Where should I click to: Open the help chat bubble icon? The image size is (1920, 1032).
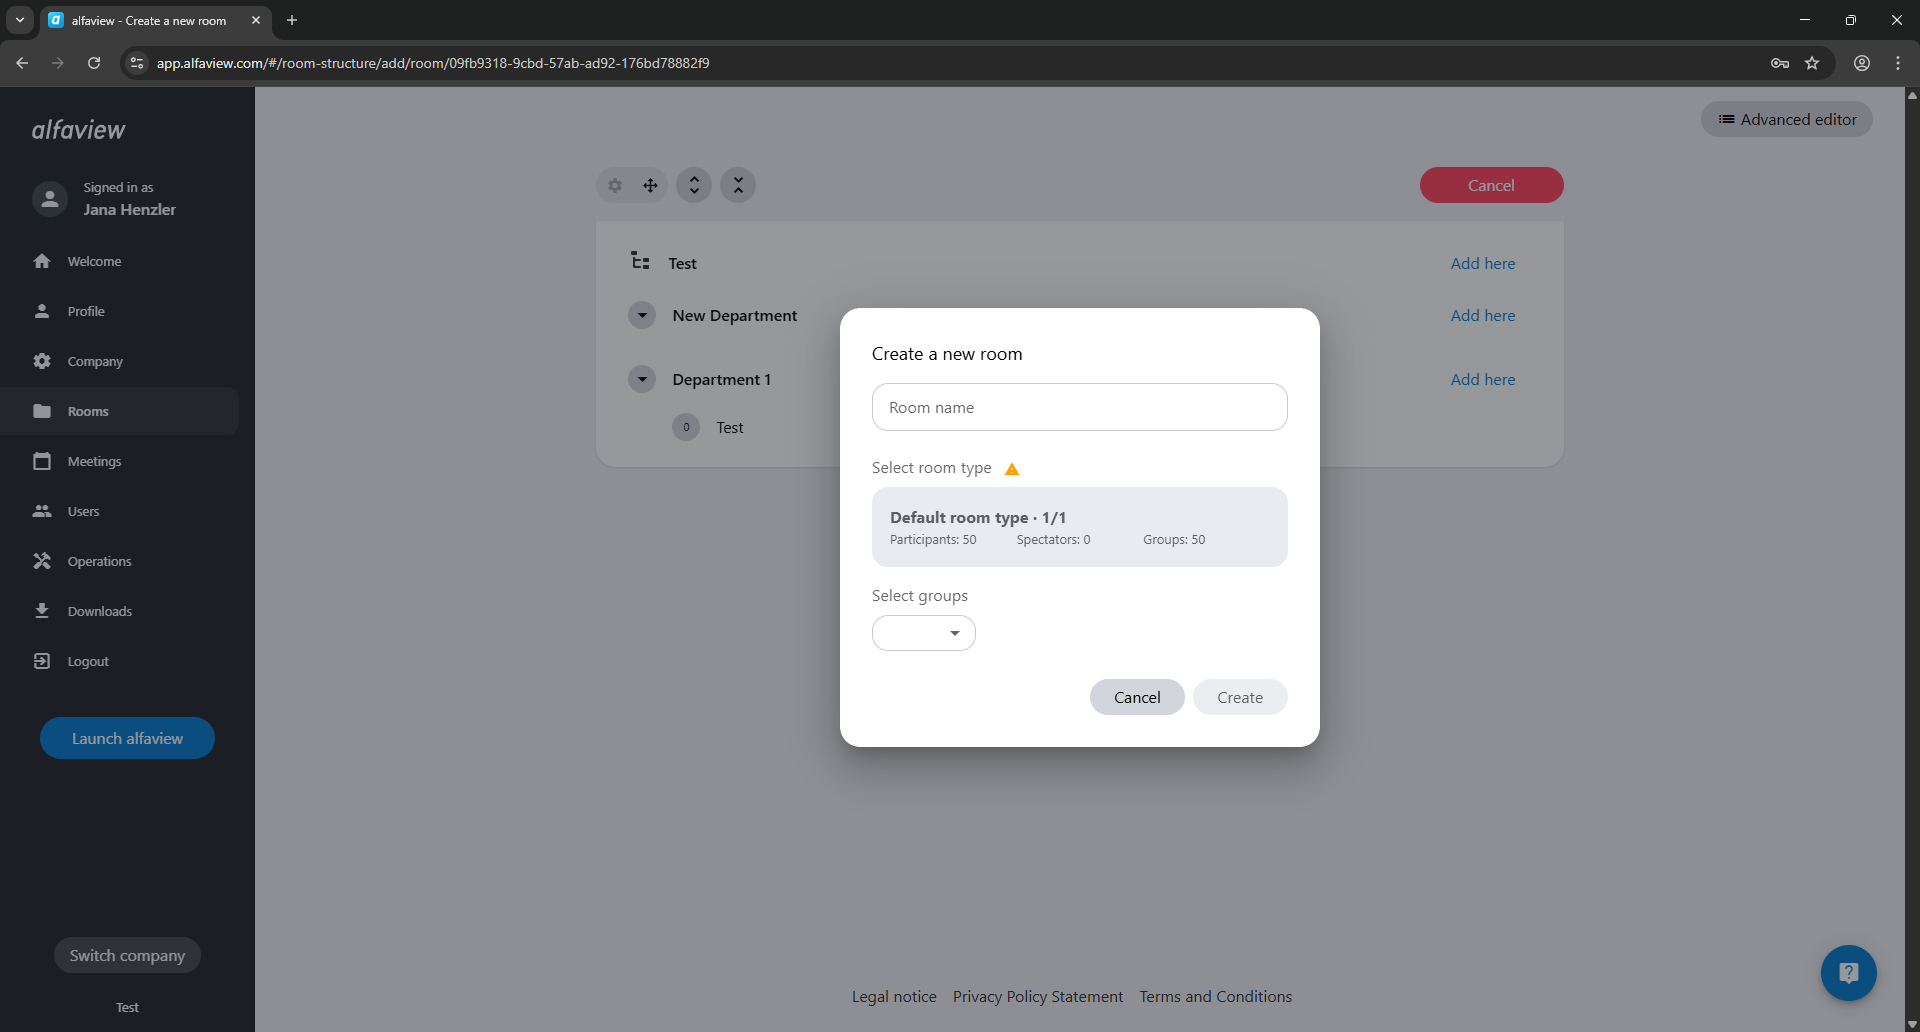tap(1848, 973)
